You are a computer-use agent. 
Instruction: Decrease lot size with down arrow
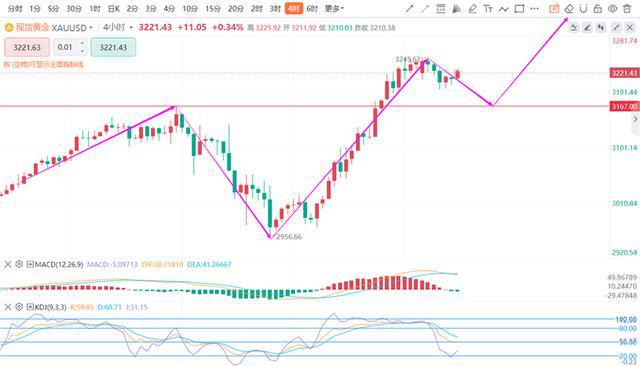[82, 52]
